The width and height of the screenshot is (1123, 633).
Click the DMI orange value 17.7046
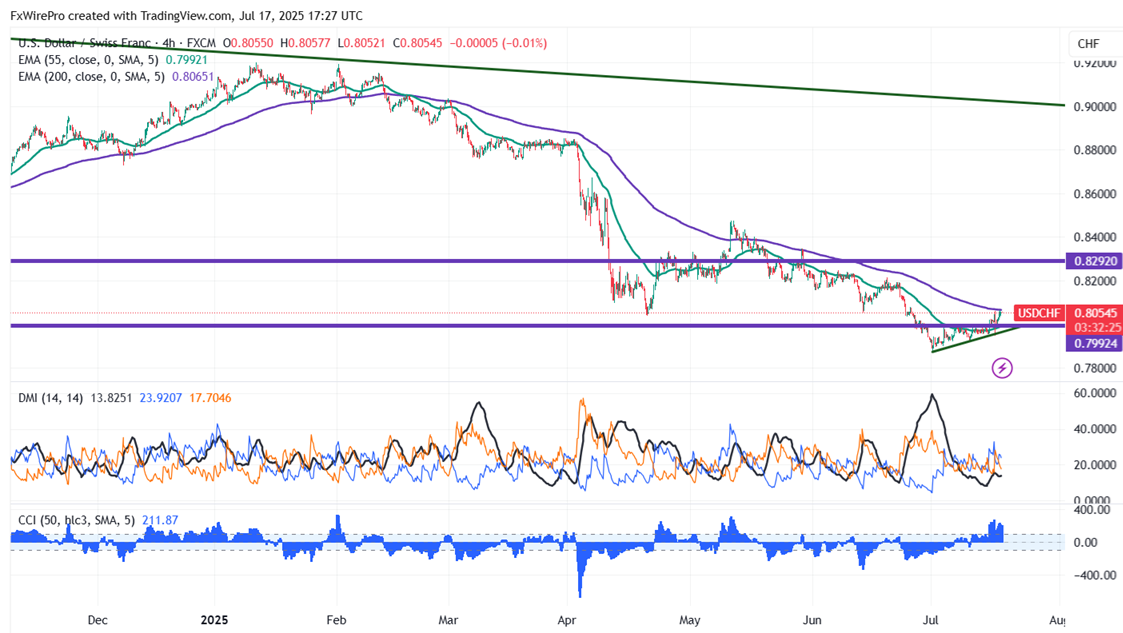point(211,397)
